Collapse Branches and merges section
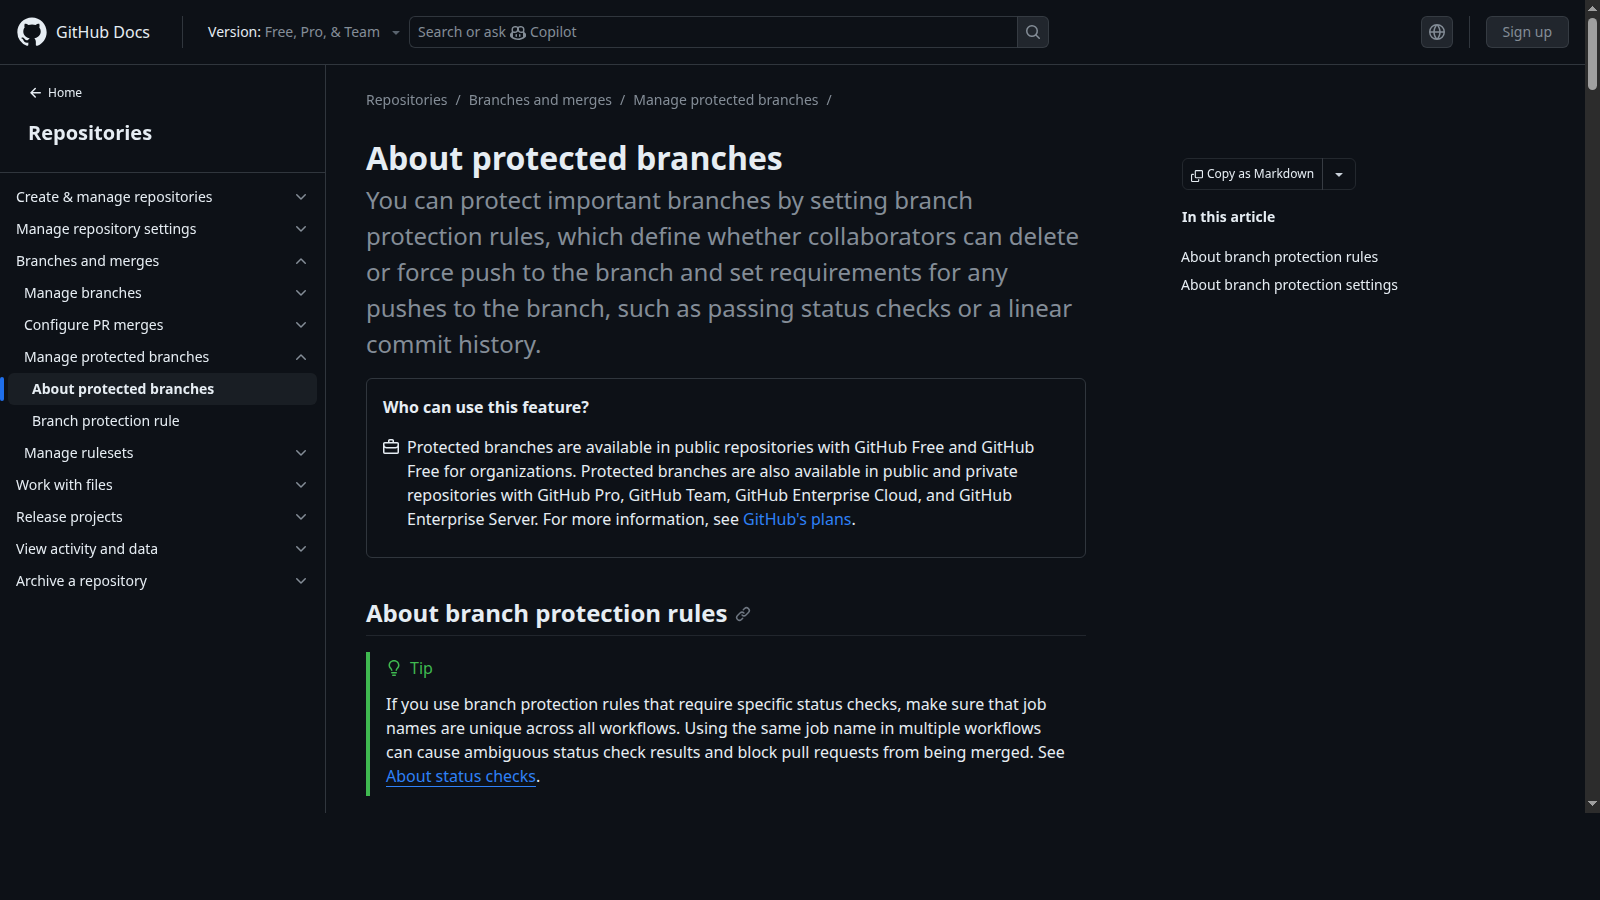Viewport: 1600px width, 900px height. pyautogui.click(x=301, y=261)
